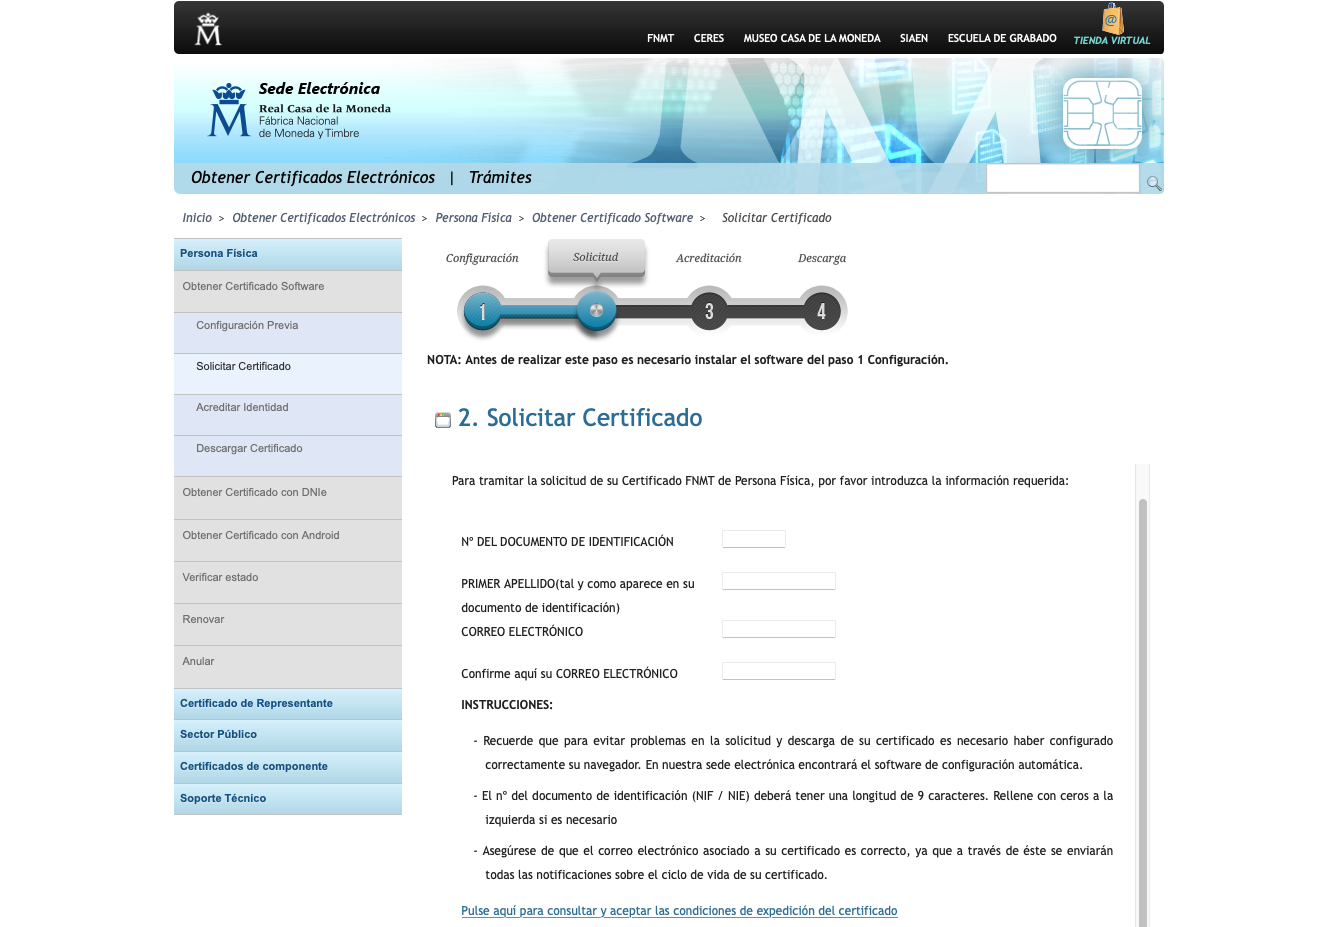
Task: Click the search magnifying glass icon
Action: tap(1153, 183)
